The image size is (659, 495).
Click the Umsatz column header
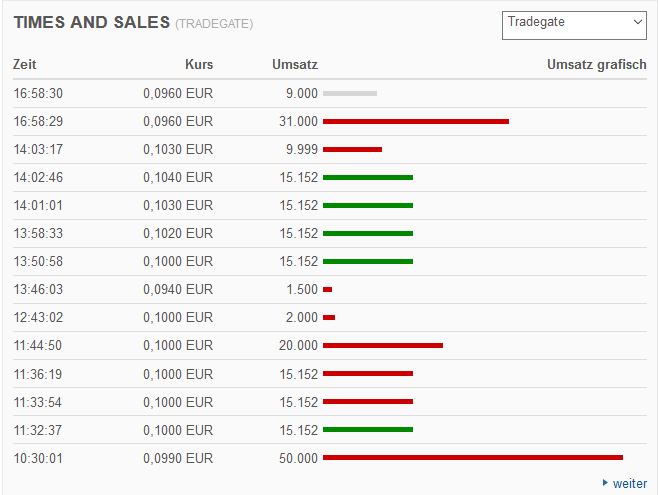pos(295,65)
